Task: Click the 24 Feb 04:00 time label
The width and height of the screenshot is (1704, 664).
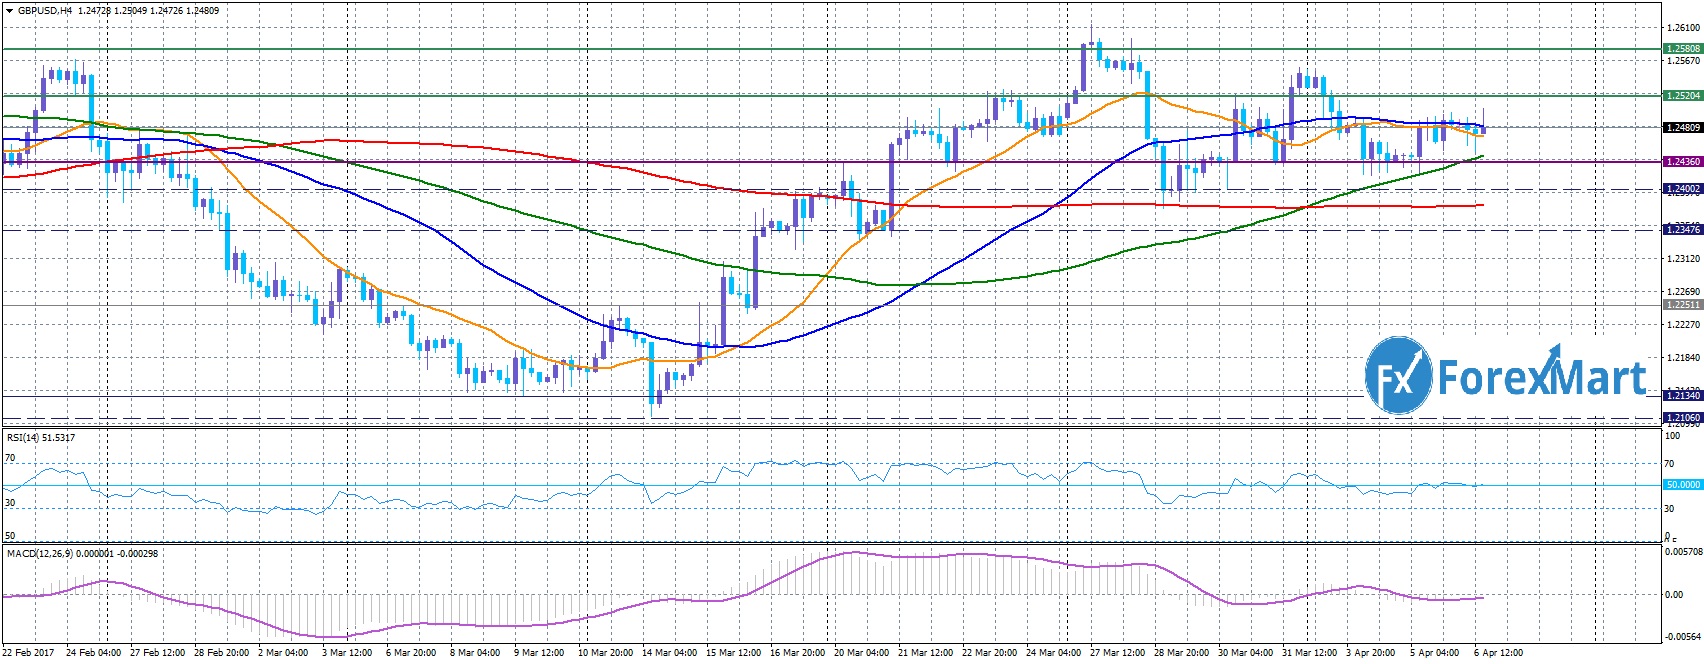Action: pyautogui.click(x=94, y=653)
